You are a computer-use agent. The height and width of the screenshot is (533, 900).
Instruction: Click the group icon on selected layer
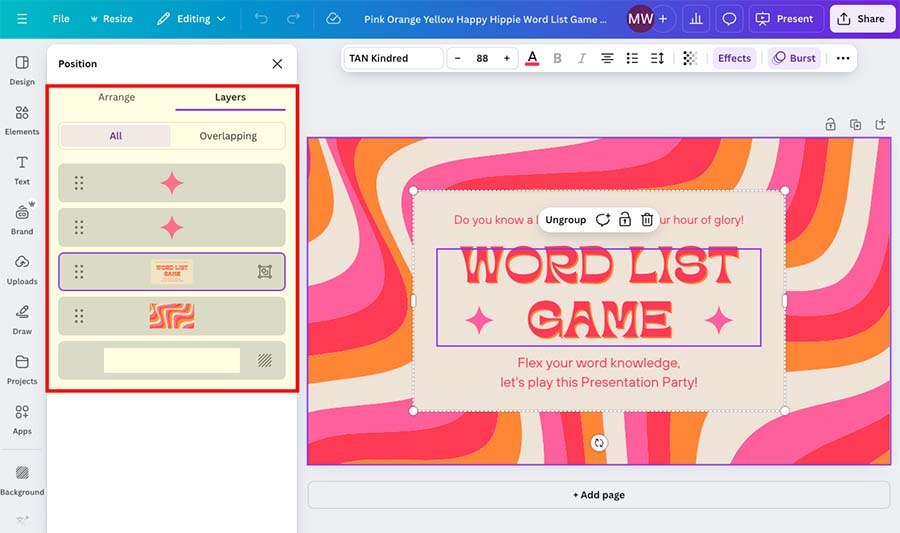(x=265, y=271)
